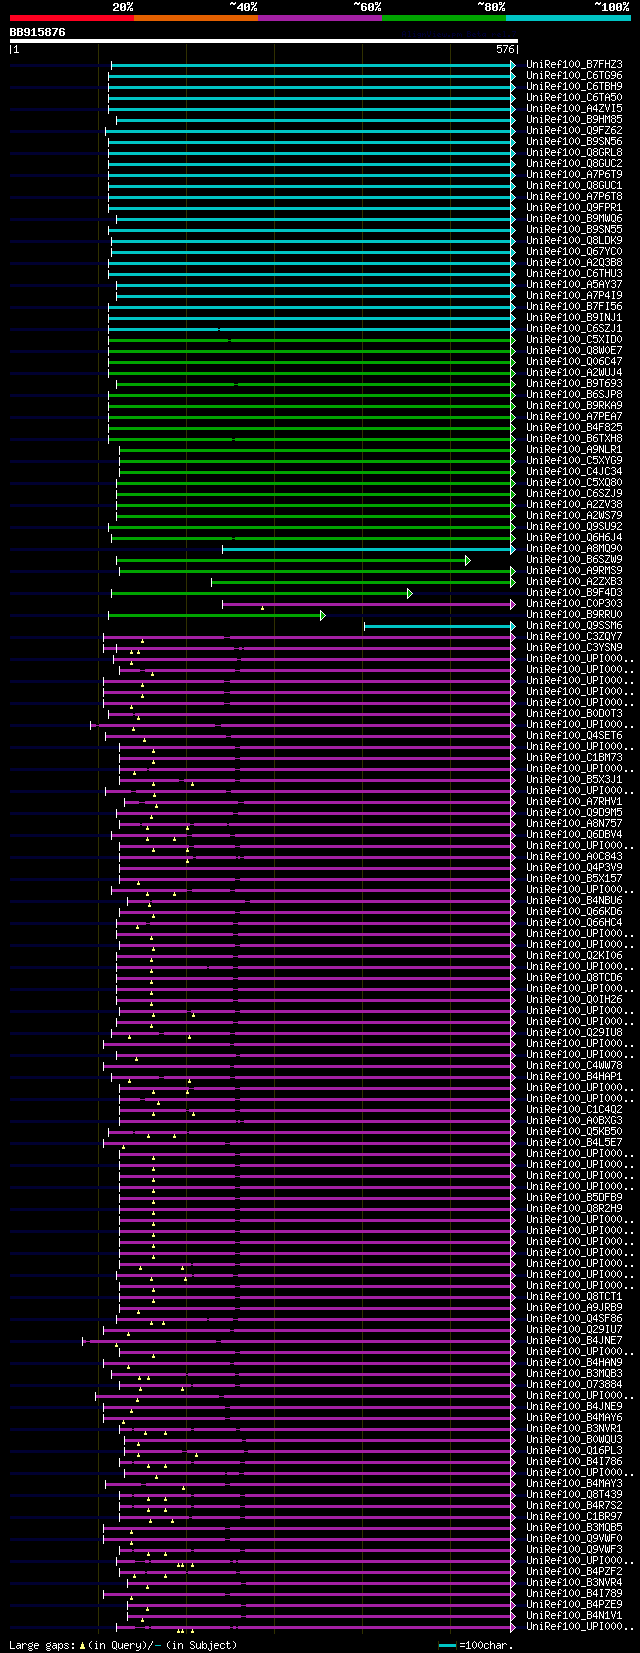Click hit label UniRef100_B9F4D3
This screenshot has height=1653, width=640.
pos(574,592)
